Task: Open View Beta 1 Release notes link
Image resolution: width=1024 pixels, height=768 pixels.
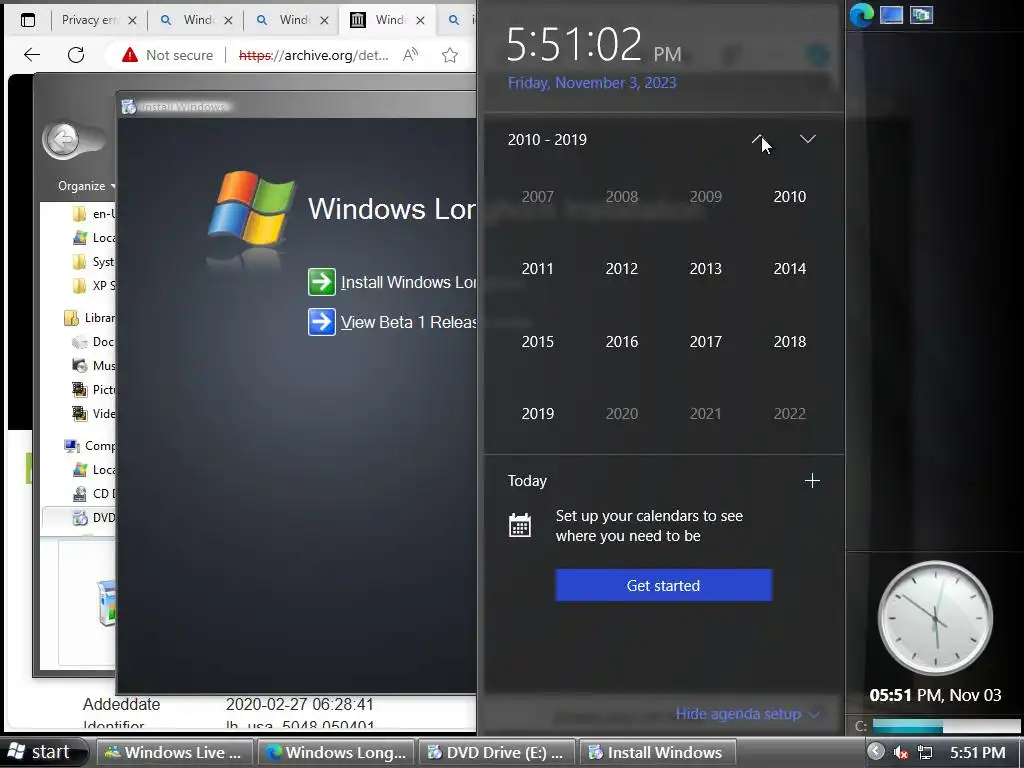Action: tap(409, 323)
